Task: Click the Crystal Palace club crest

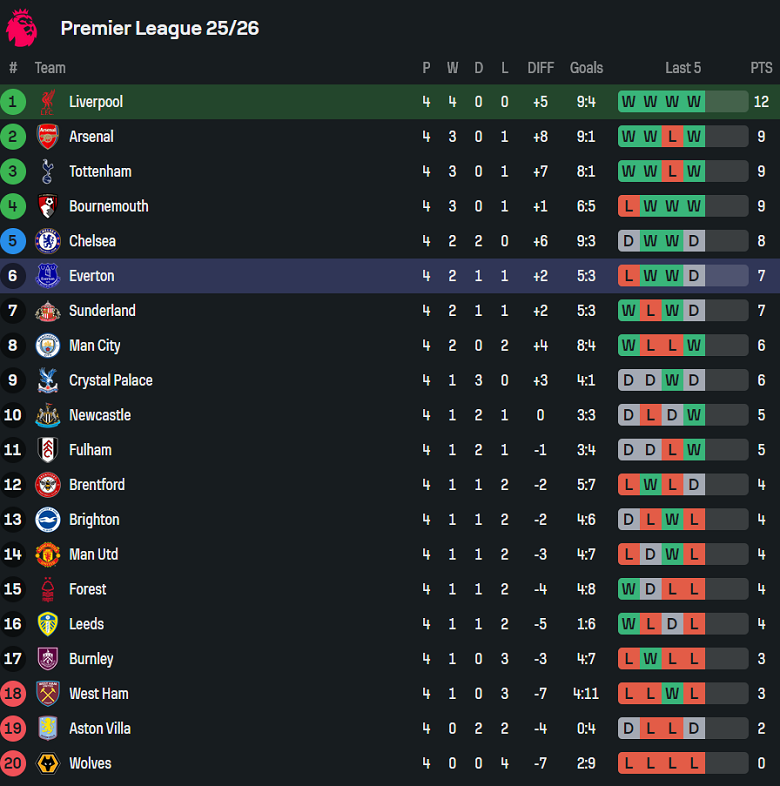Action: point(47,381)
